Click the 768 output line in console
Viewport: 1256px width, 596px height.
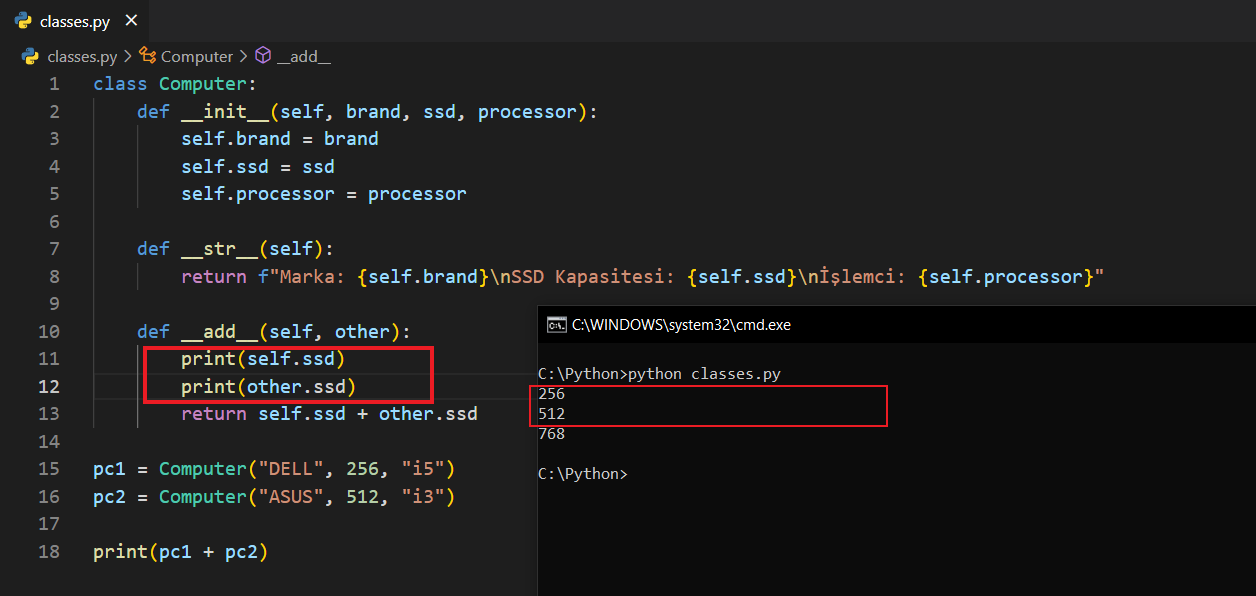point(551,434)
